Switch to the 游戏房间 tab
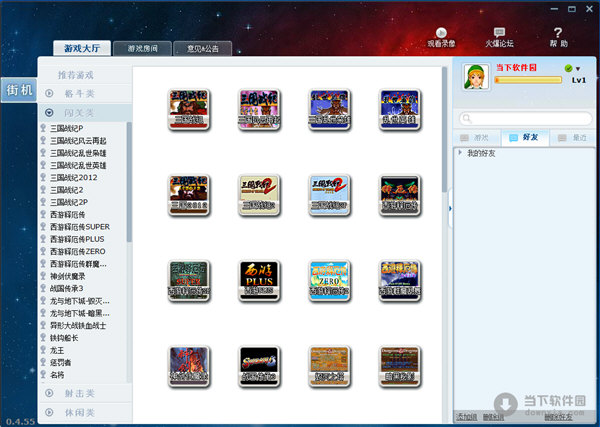This screenshot has width=600, height=427. tap(142, 49)
